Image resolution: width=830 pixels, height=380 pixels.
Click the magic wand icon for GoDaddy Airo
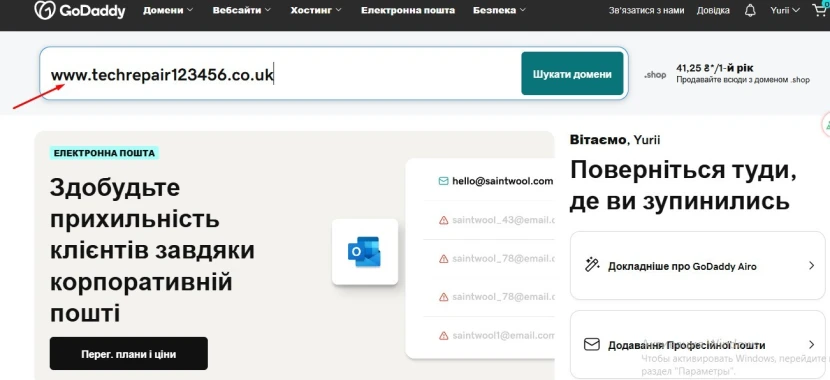(x=592, y=265)
